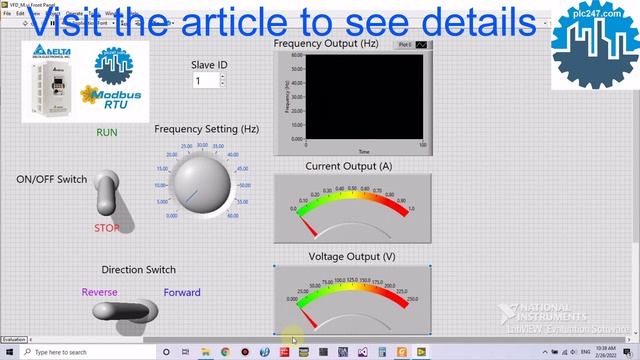Click the Frequency Setting knob dial
The image size is (640, 360).
(202, 184)
